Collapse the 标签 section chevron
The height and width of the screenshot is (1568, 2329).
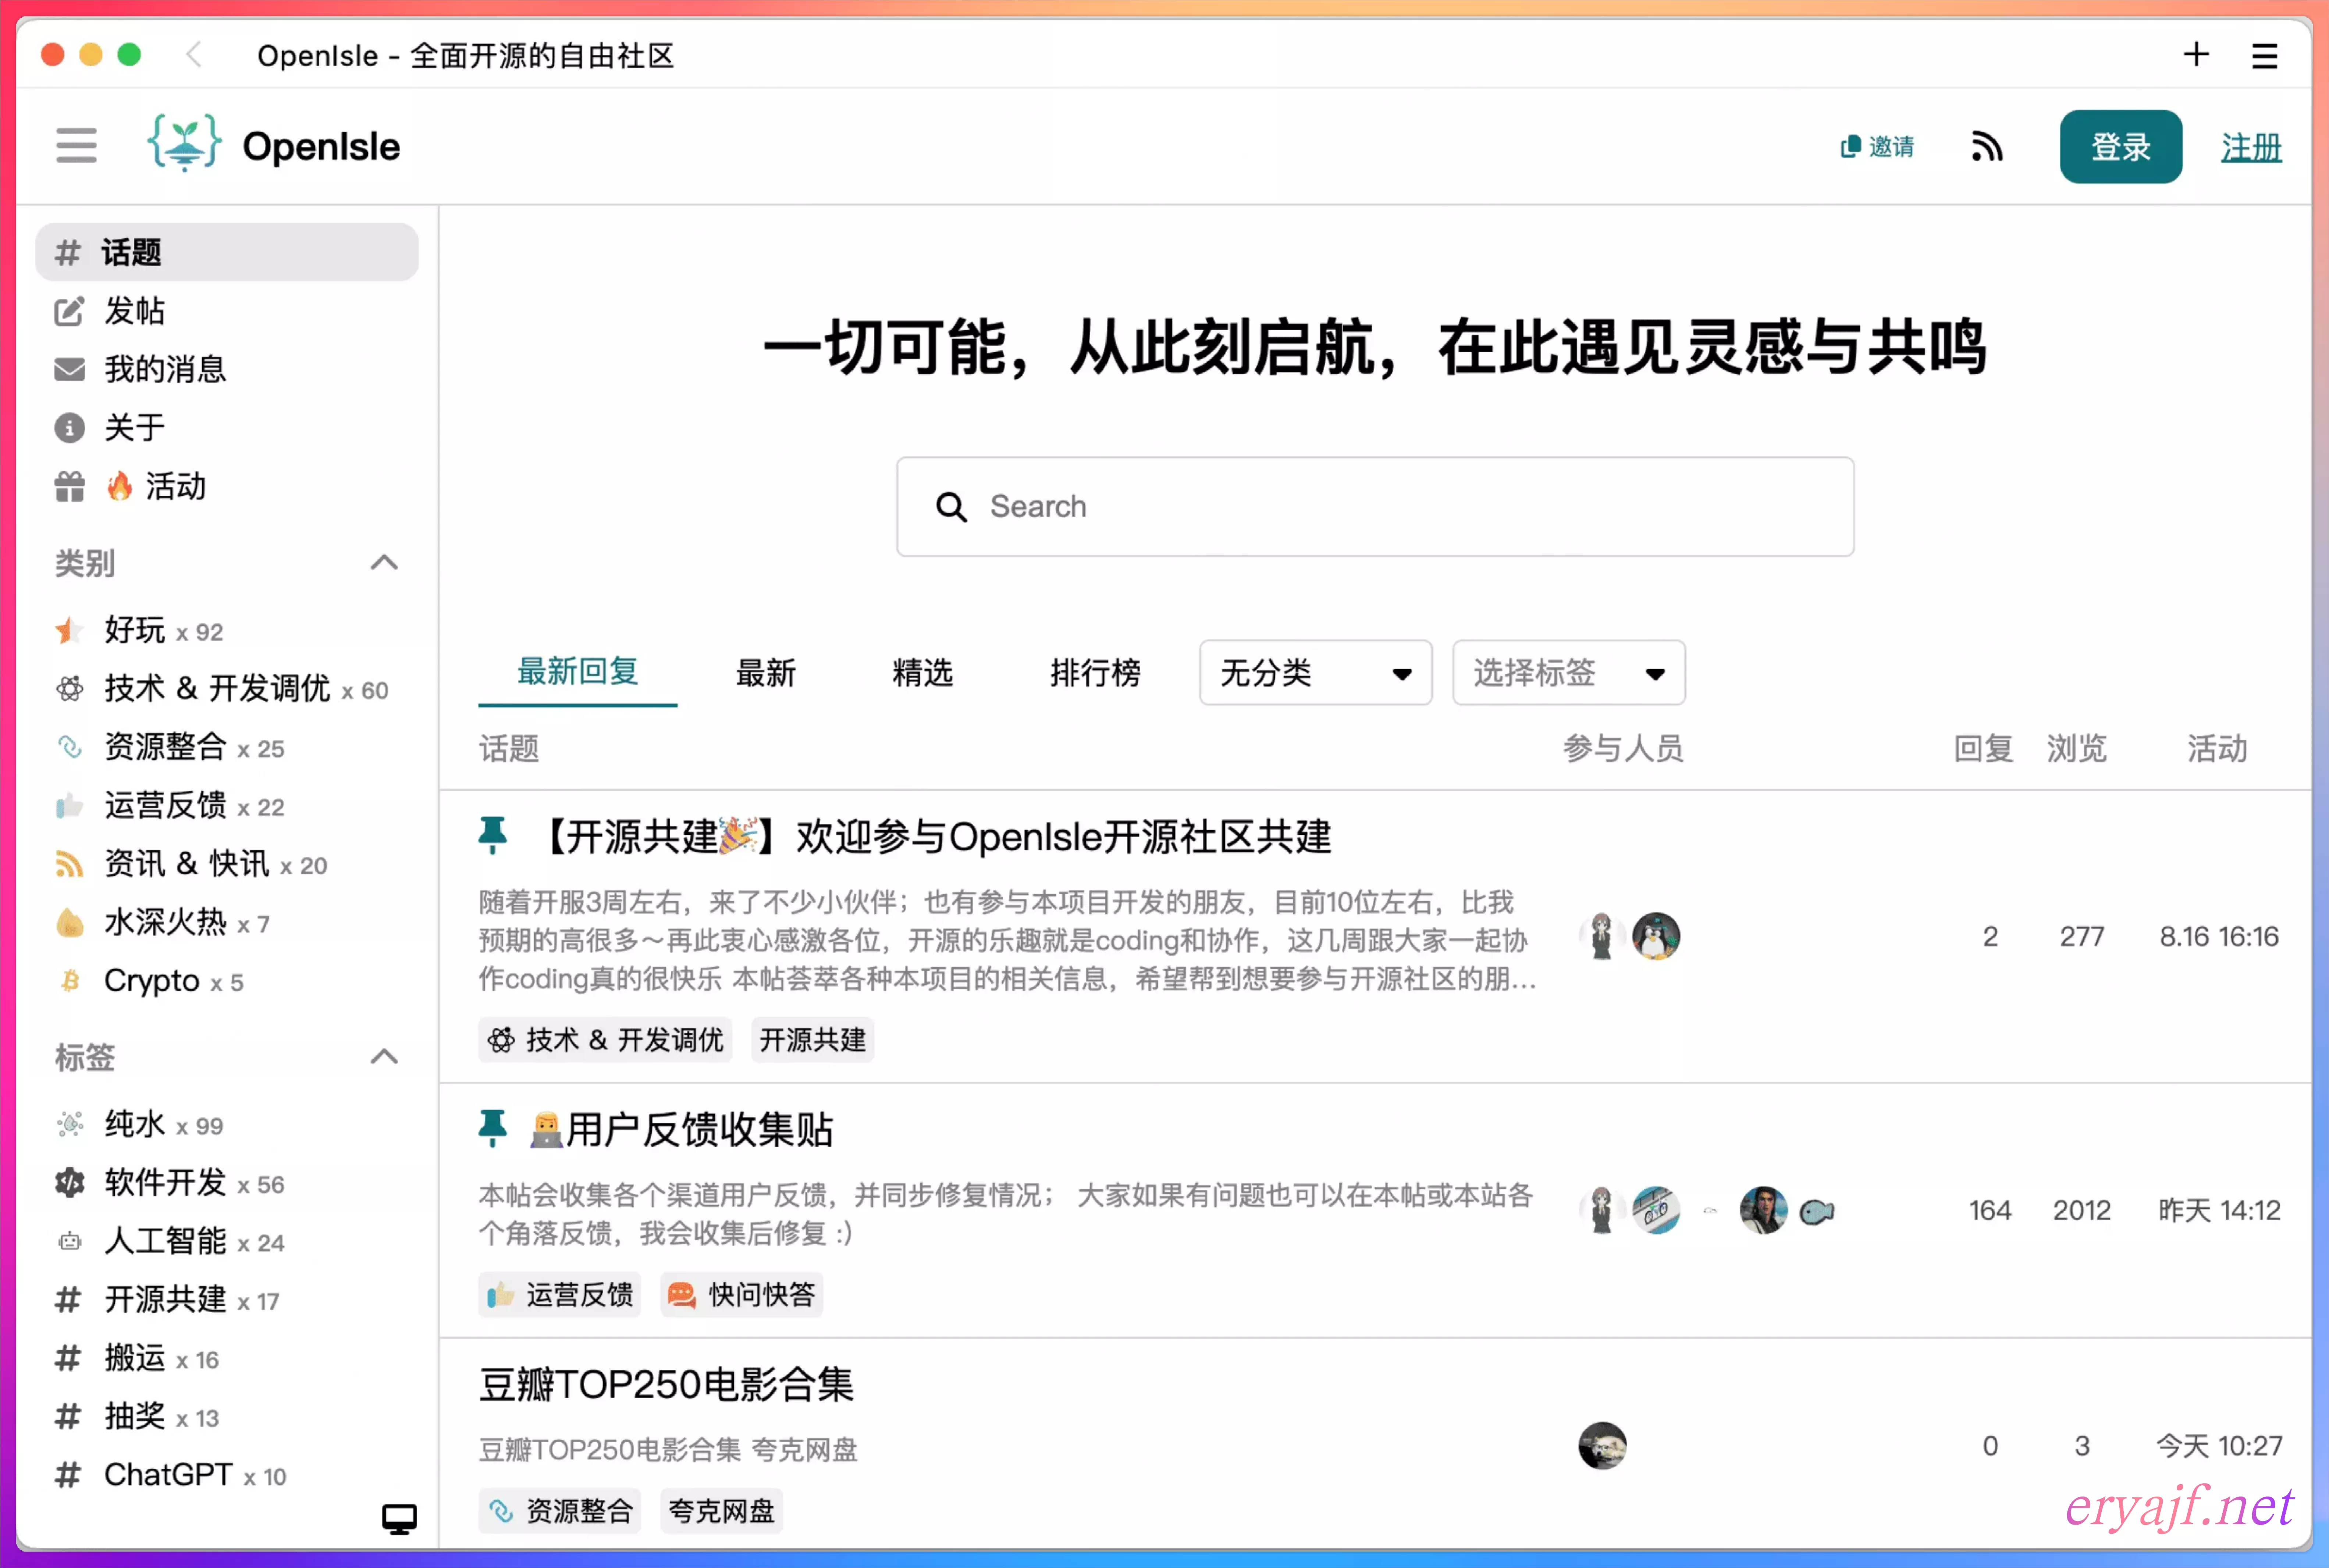coord(384,1057)
